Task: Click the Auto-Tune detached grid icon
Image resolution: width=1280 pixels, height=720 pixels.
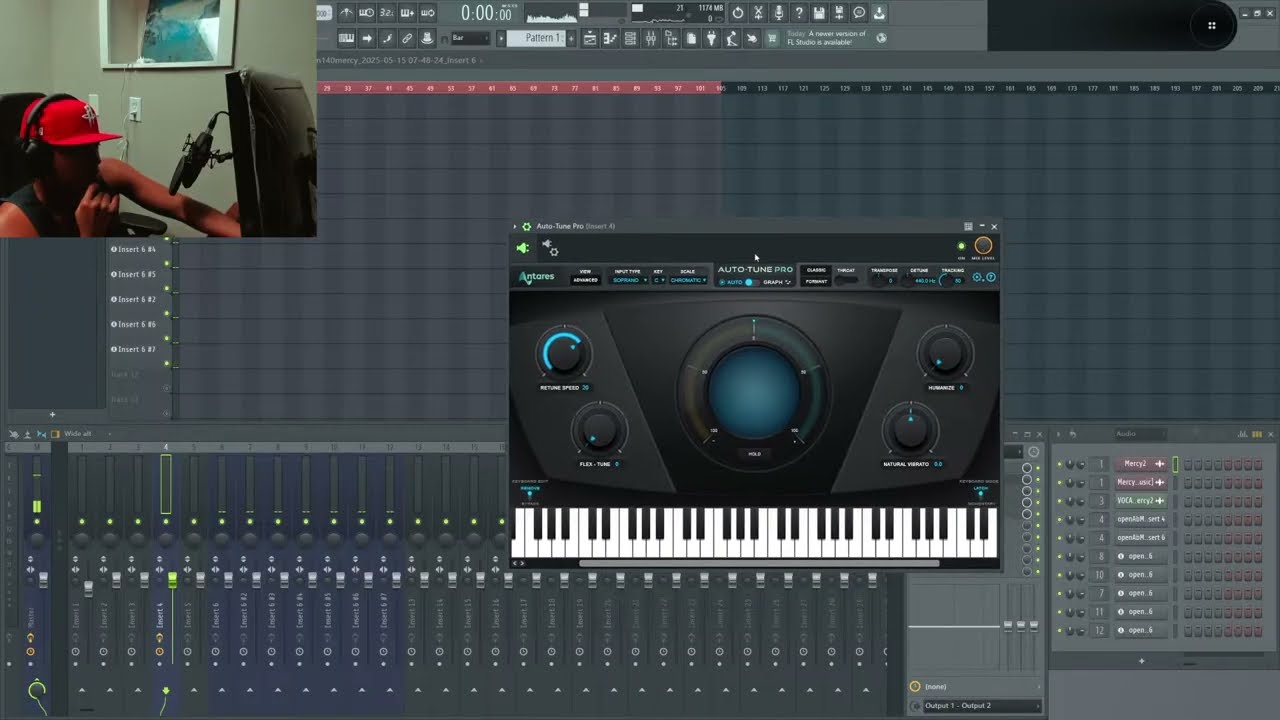Action: click(x=968, y=226)
